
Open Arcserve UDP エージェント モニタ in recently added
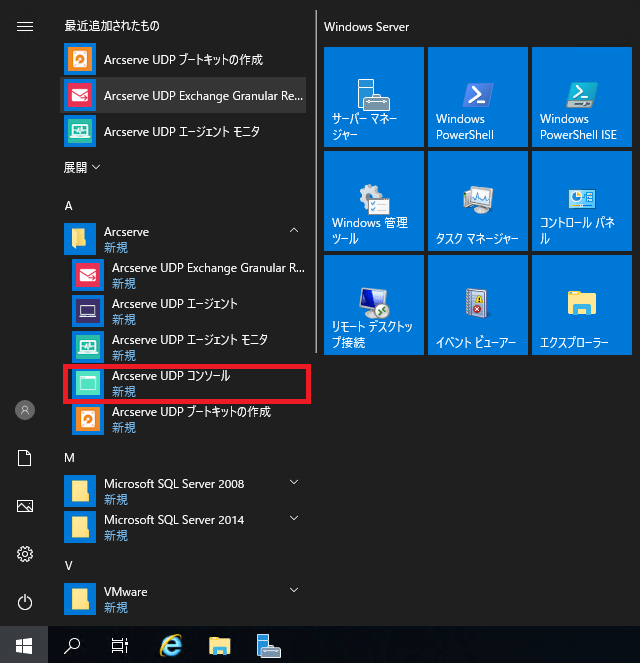click(x=183, y=131)
